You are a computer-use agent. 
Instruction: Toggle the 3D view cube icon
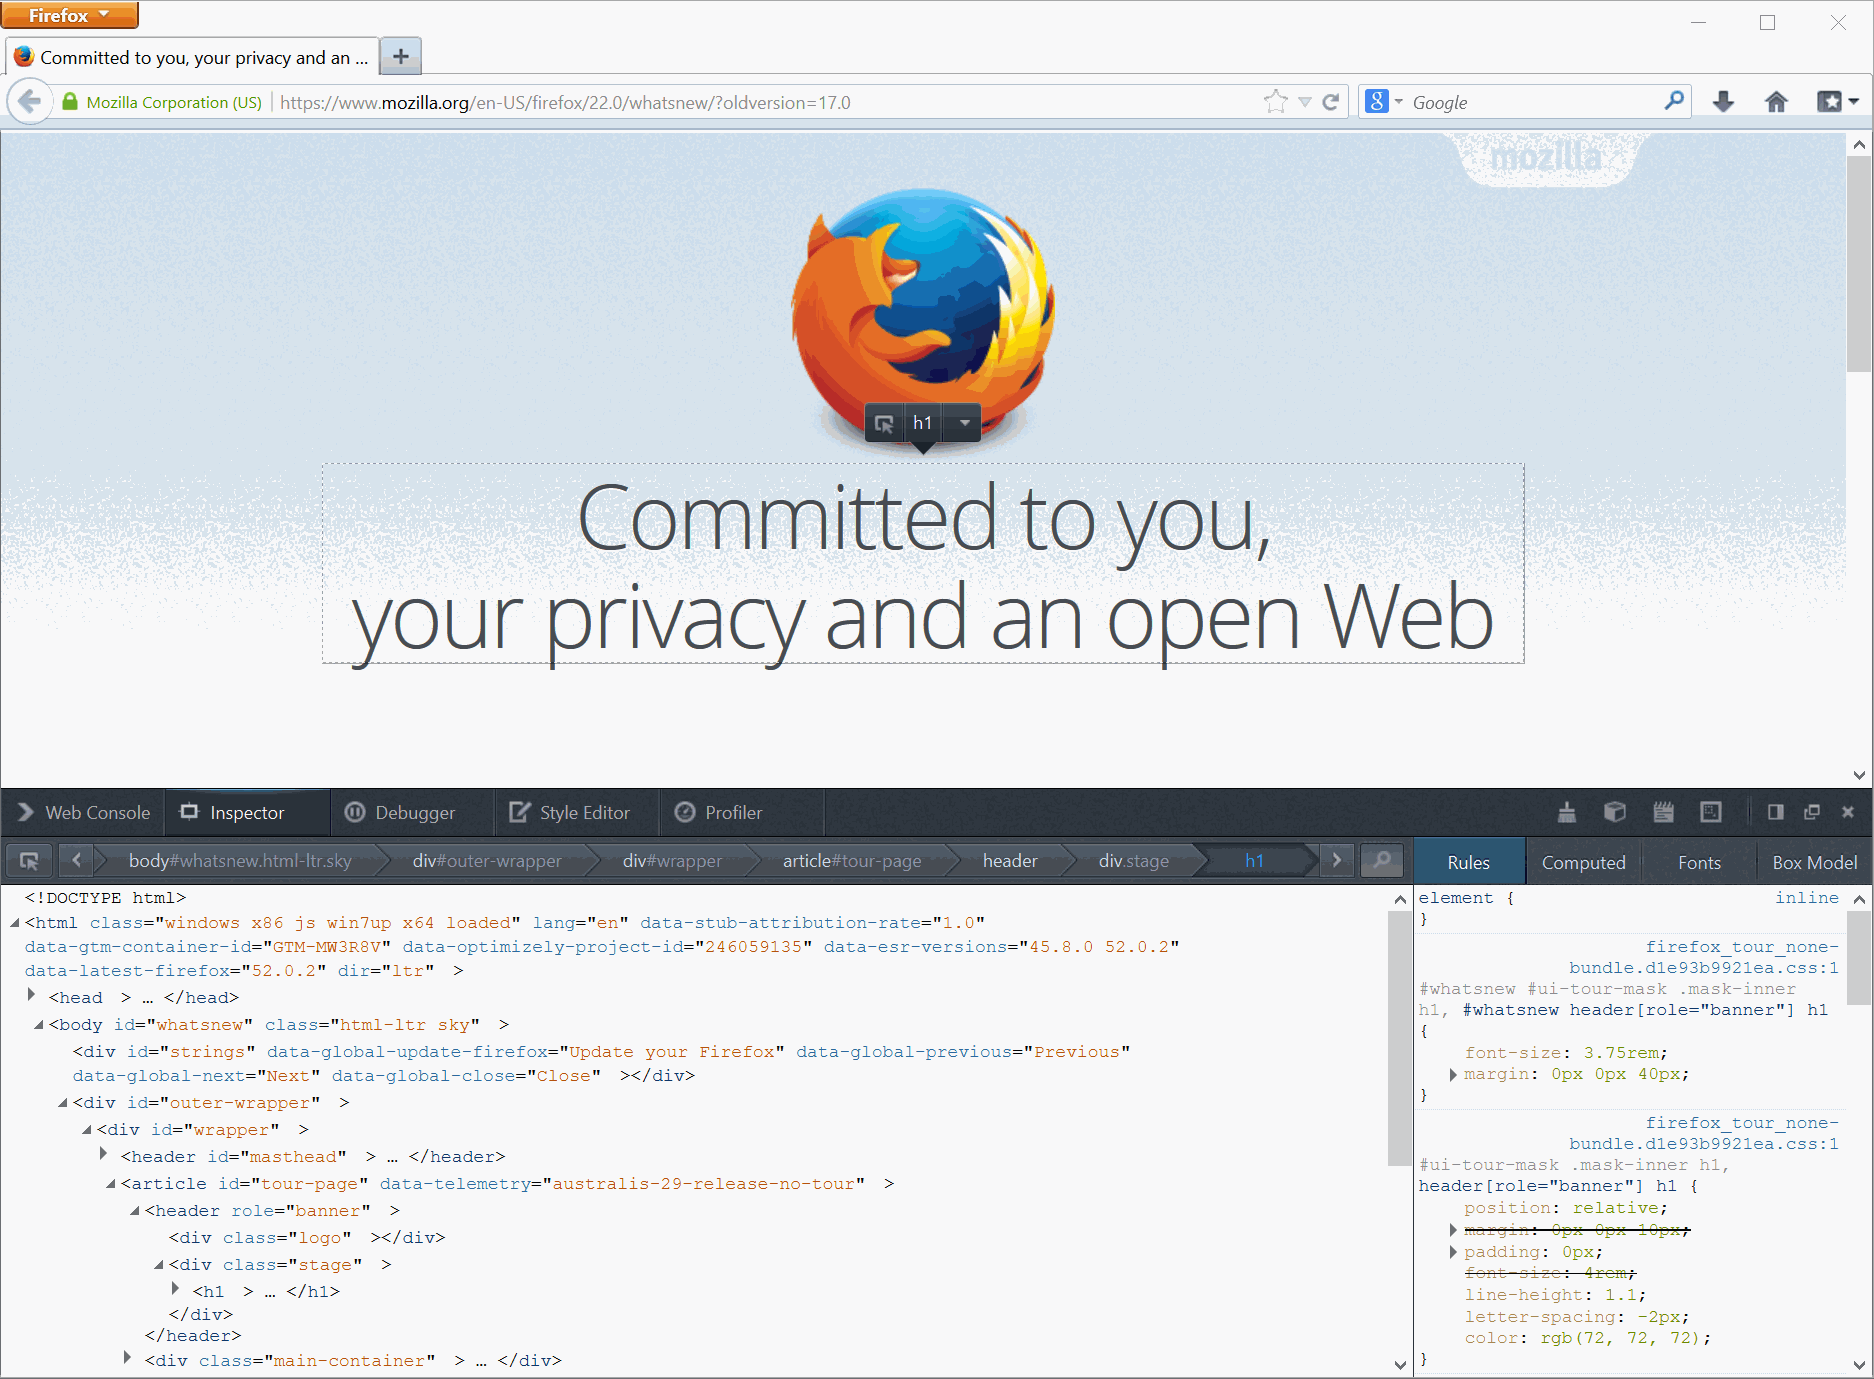pyautogui.click(x=1615, y=812)
